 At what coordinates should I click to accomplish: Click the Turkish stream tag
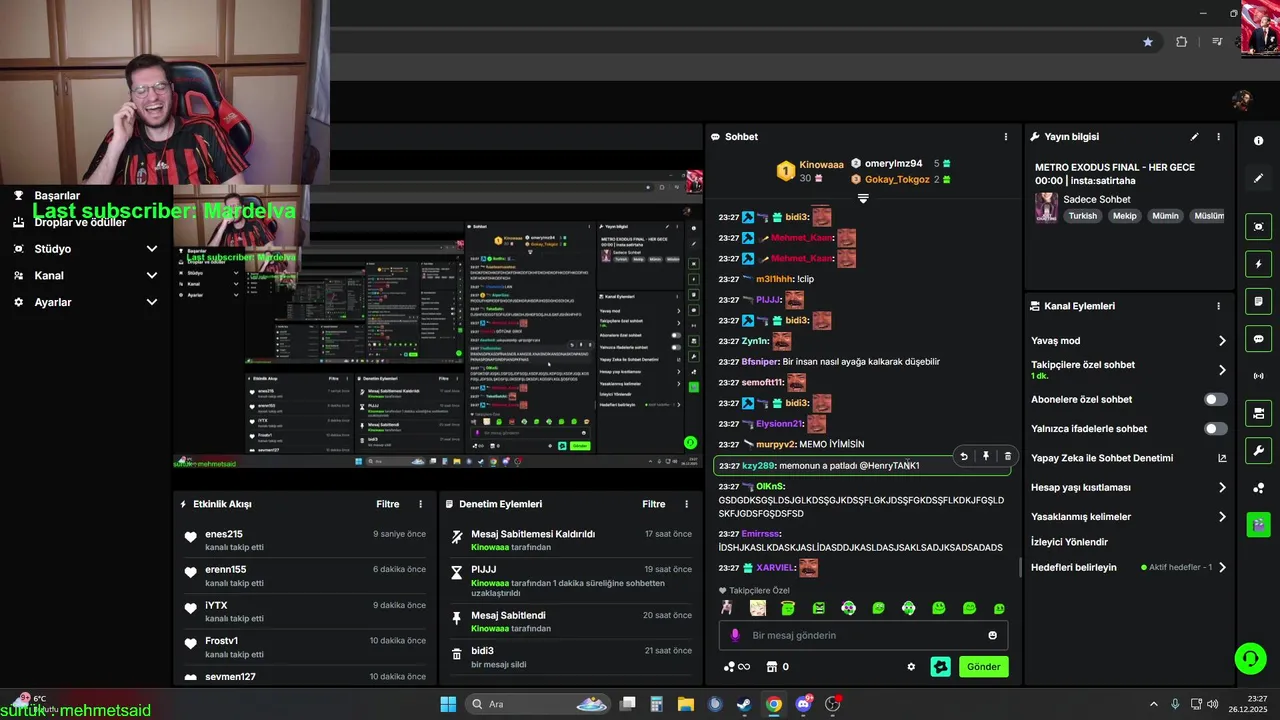point(1082,216)
